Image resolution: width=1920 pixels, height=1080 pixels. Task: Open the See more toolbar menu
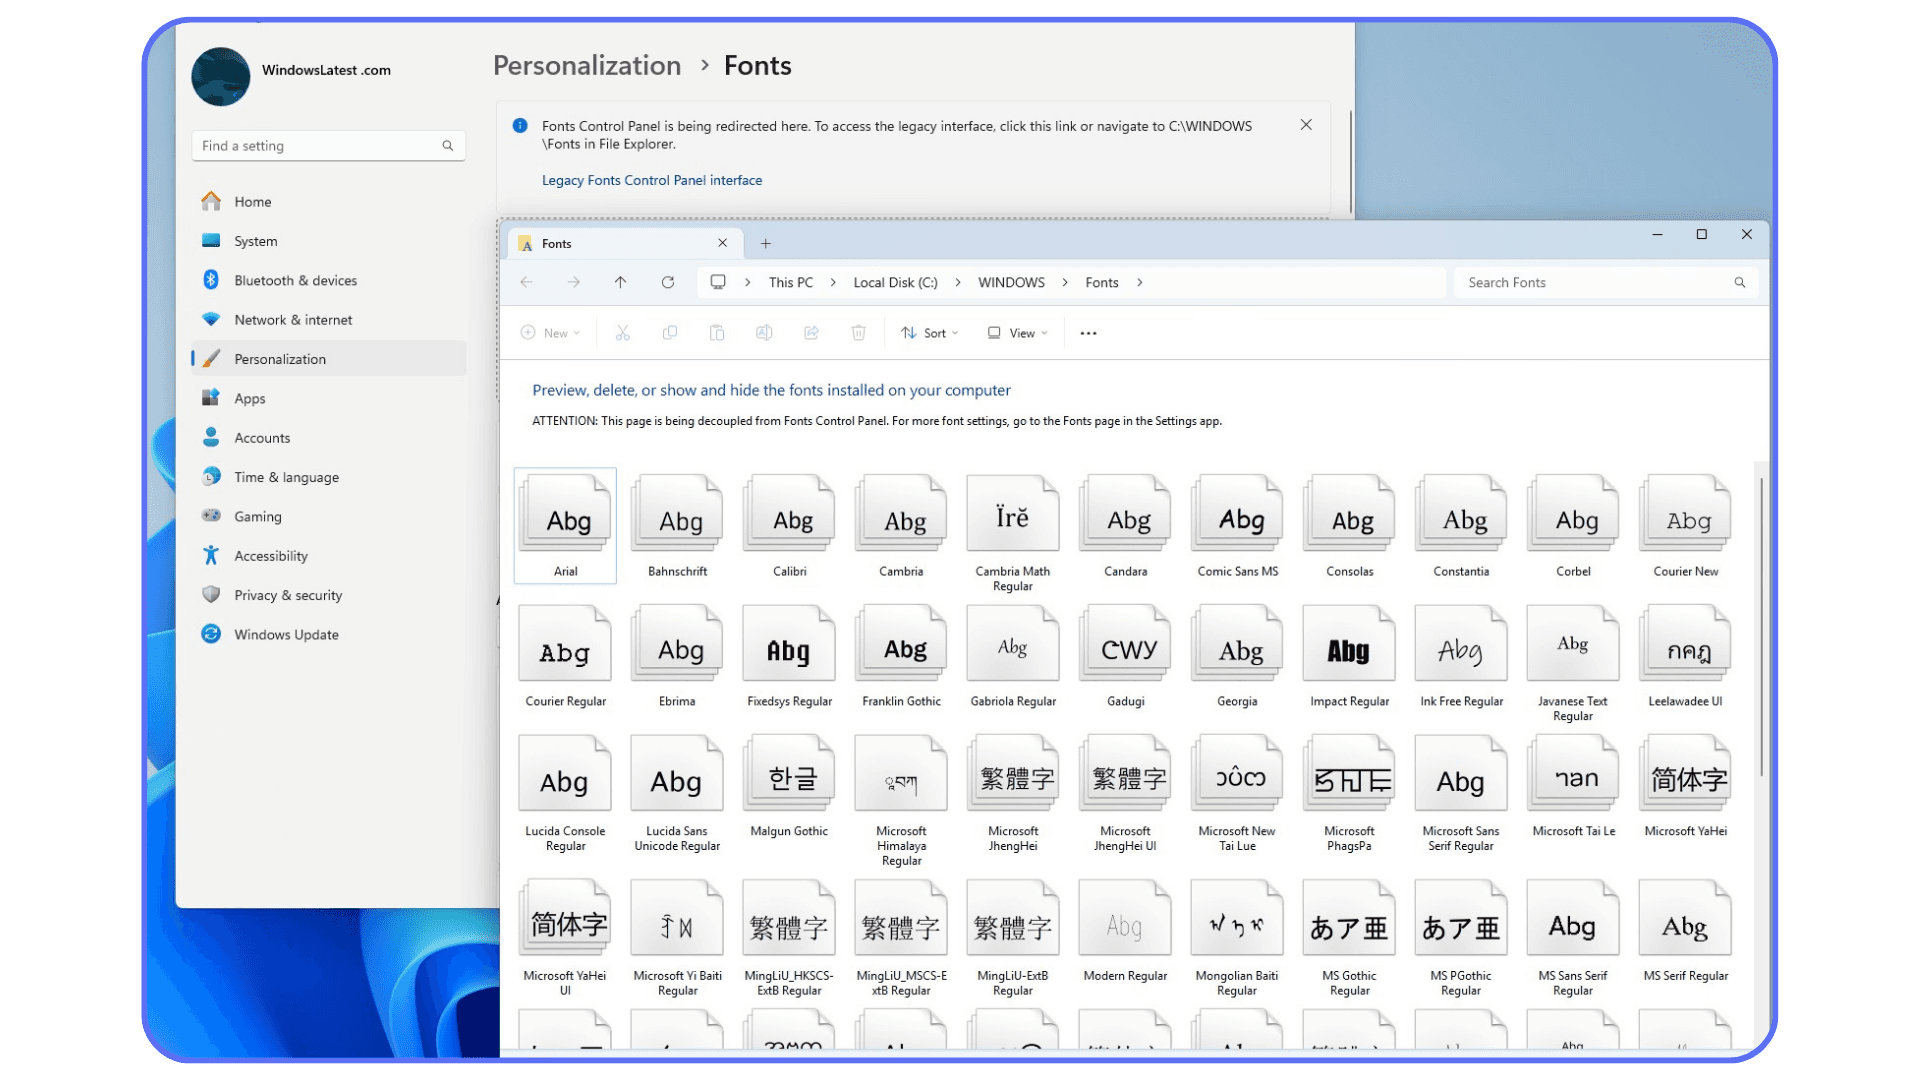1088,332
